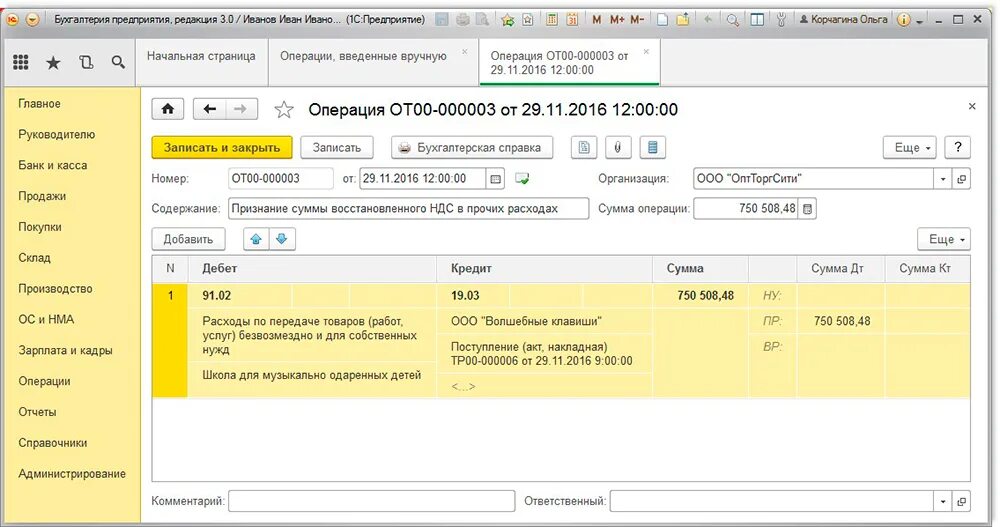Click the print preview icon in the title bar
The width and height of the screenshot is (1000, 527).
[483, 20]
